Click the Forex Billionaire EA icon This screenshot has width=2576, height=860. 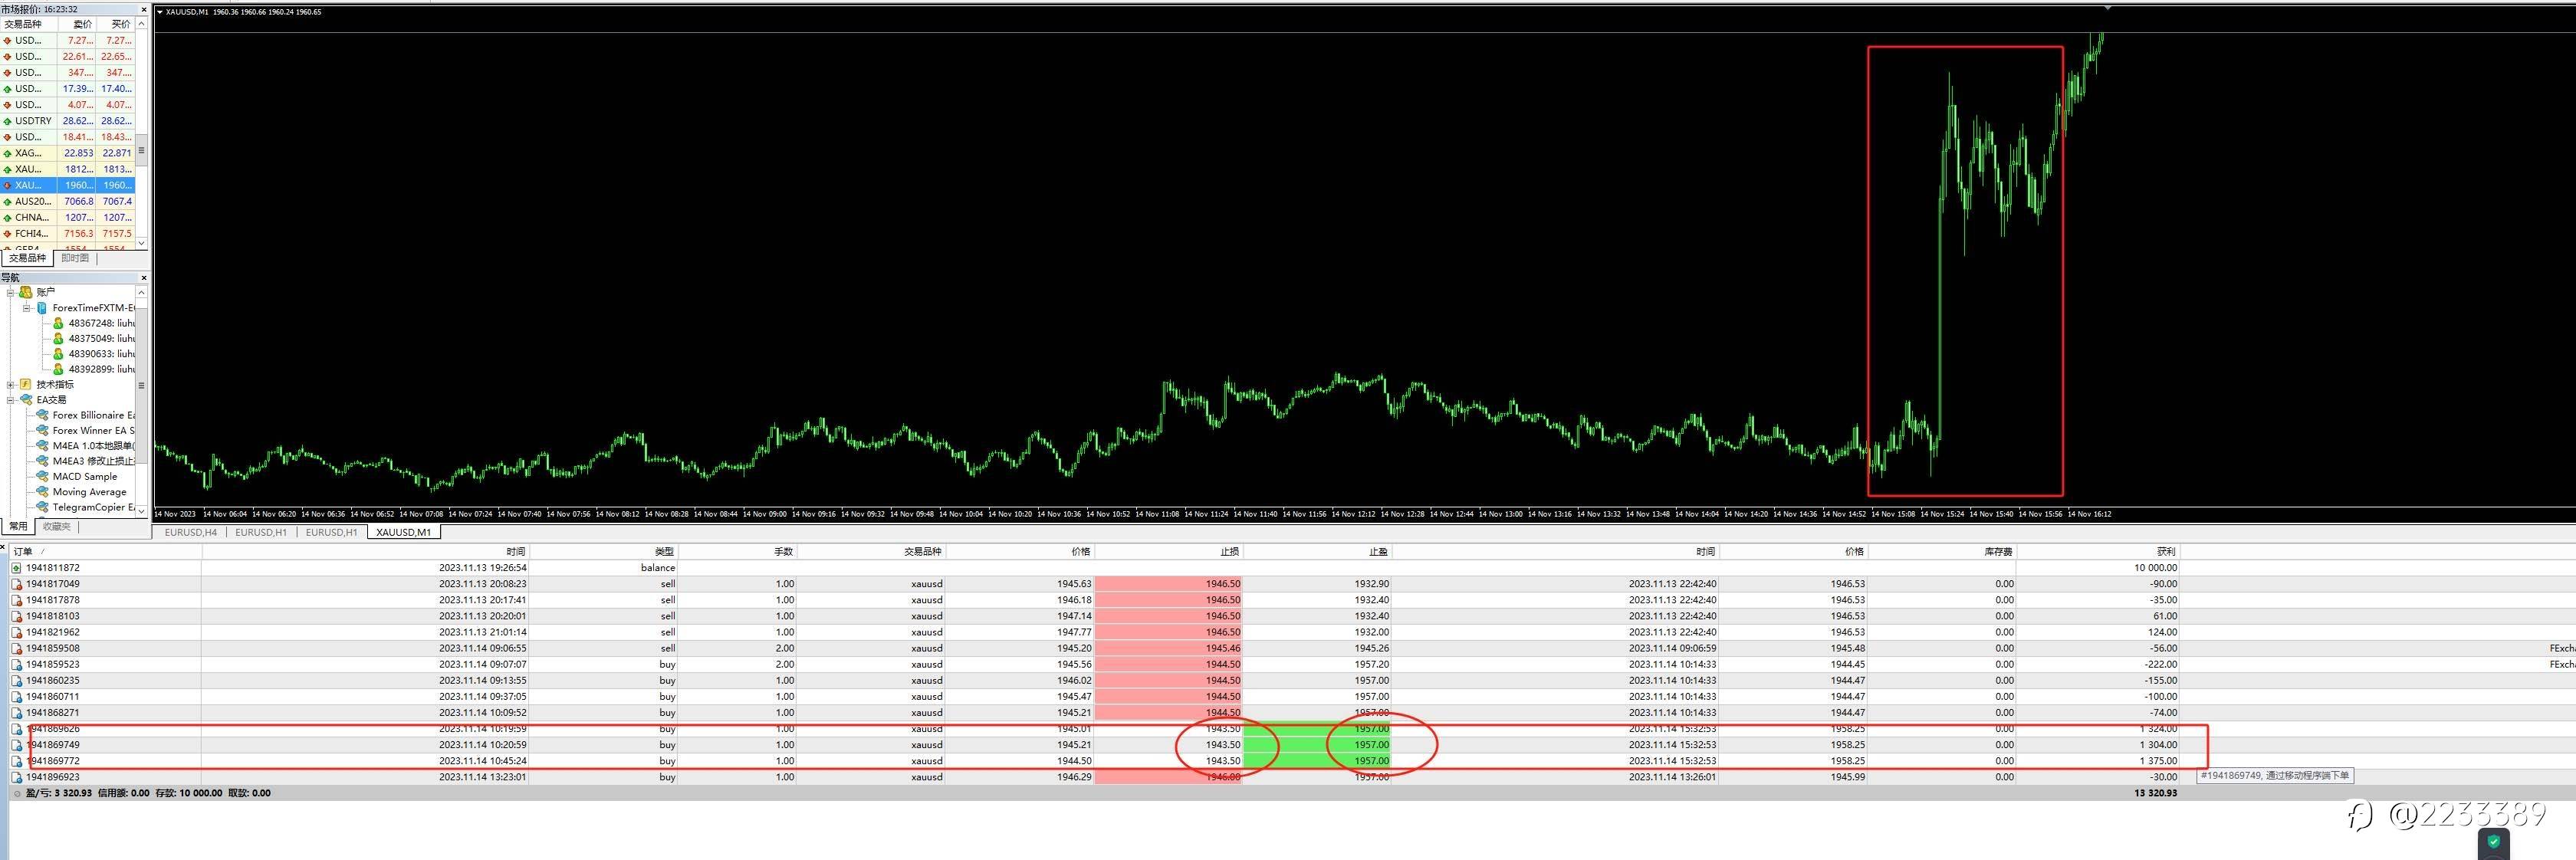(42, 415)
